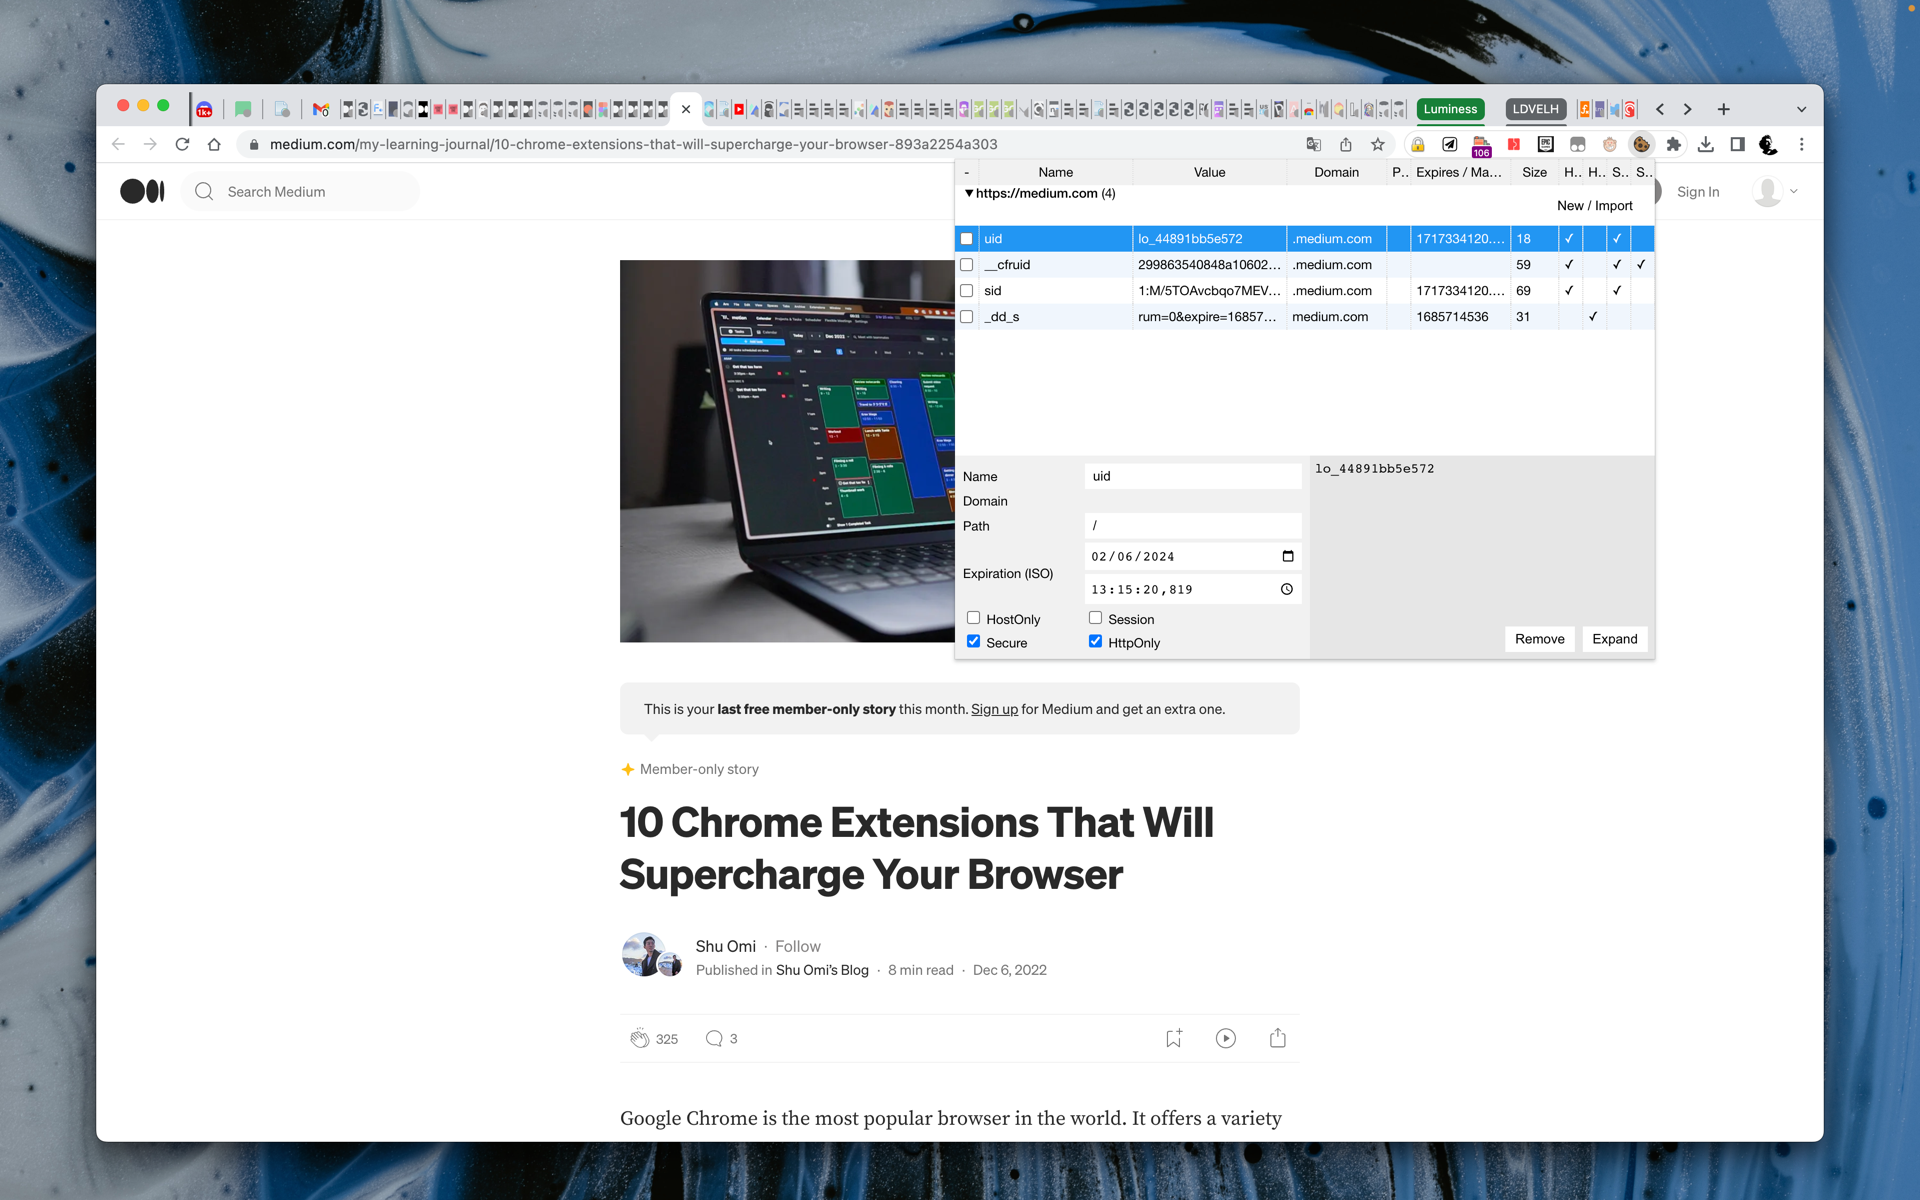Open the Cookie Editor extension popup
This screenshot has height=1200, width=1920.
click(x=1641, y=144)
